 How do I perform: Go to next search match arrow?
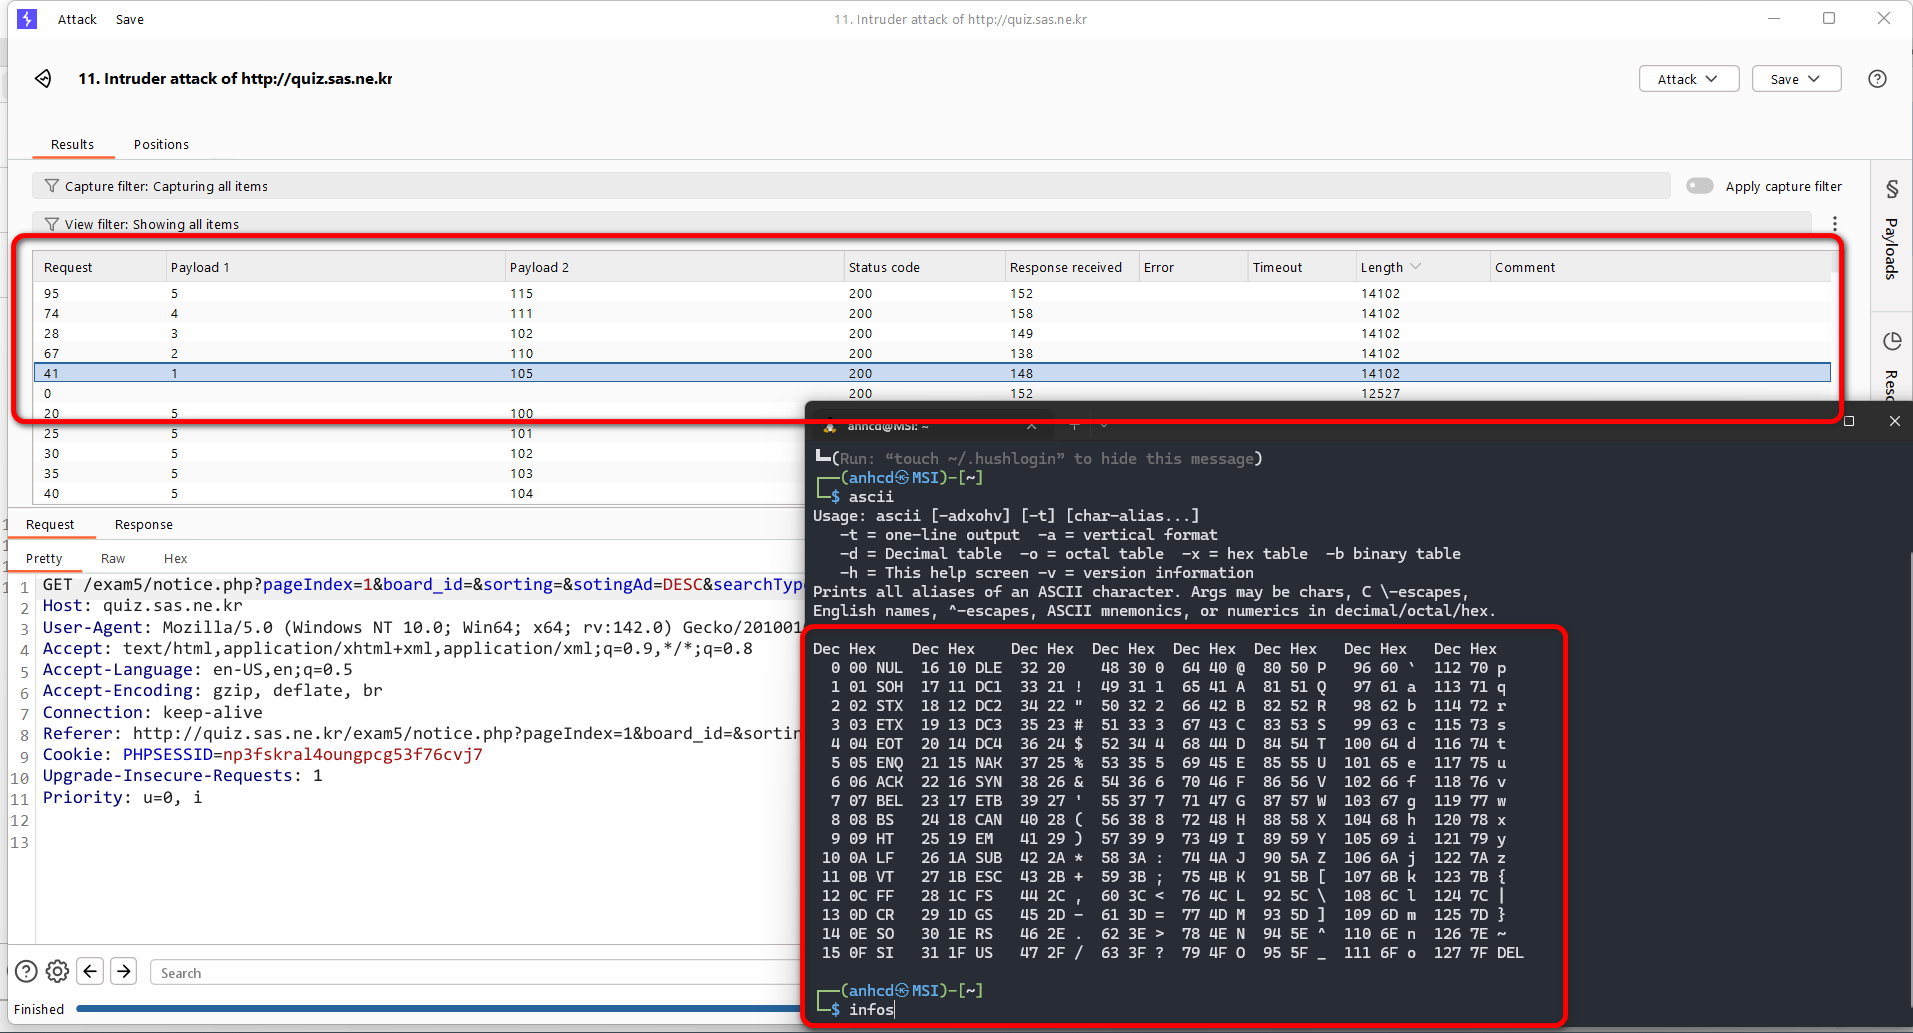coord(124,971)
